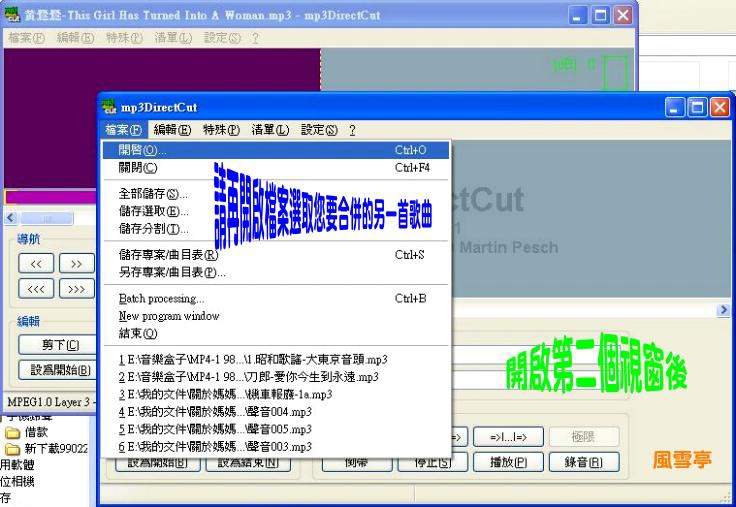Select New program window entry

[x=276, y=316]
